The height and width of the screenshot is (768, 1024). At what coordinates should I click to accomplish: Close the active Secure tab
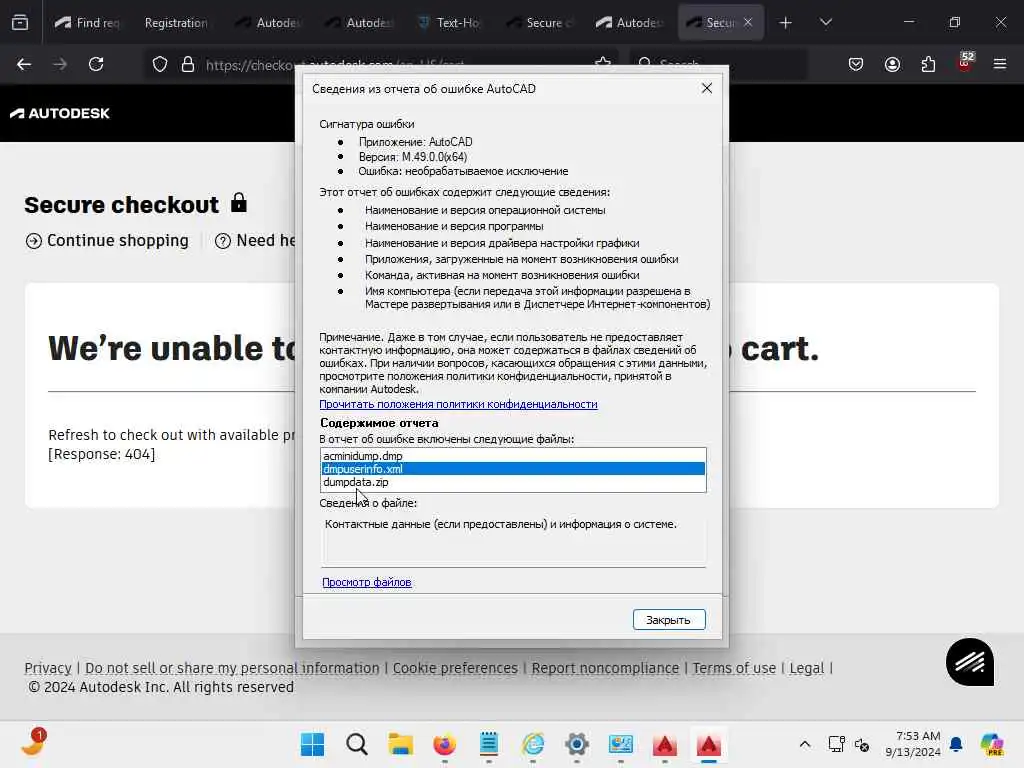pos(748,22)
